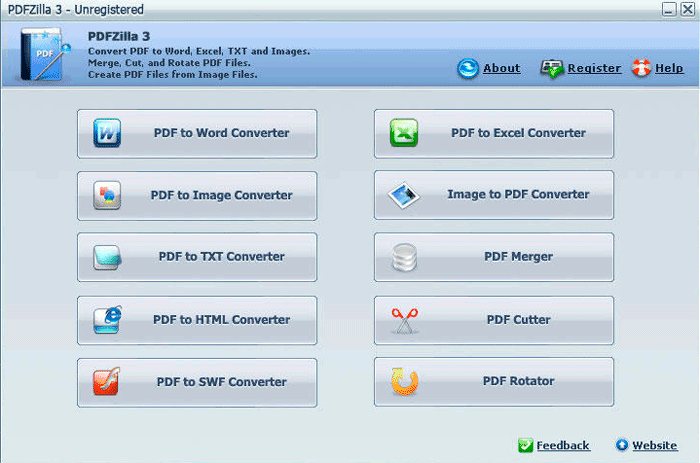Click the database stack icon for PDF Merger
This screenshot has width=700, height=463.
coord(404,257)
